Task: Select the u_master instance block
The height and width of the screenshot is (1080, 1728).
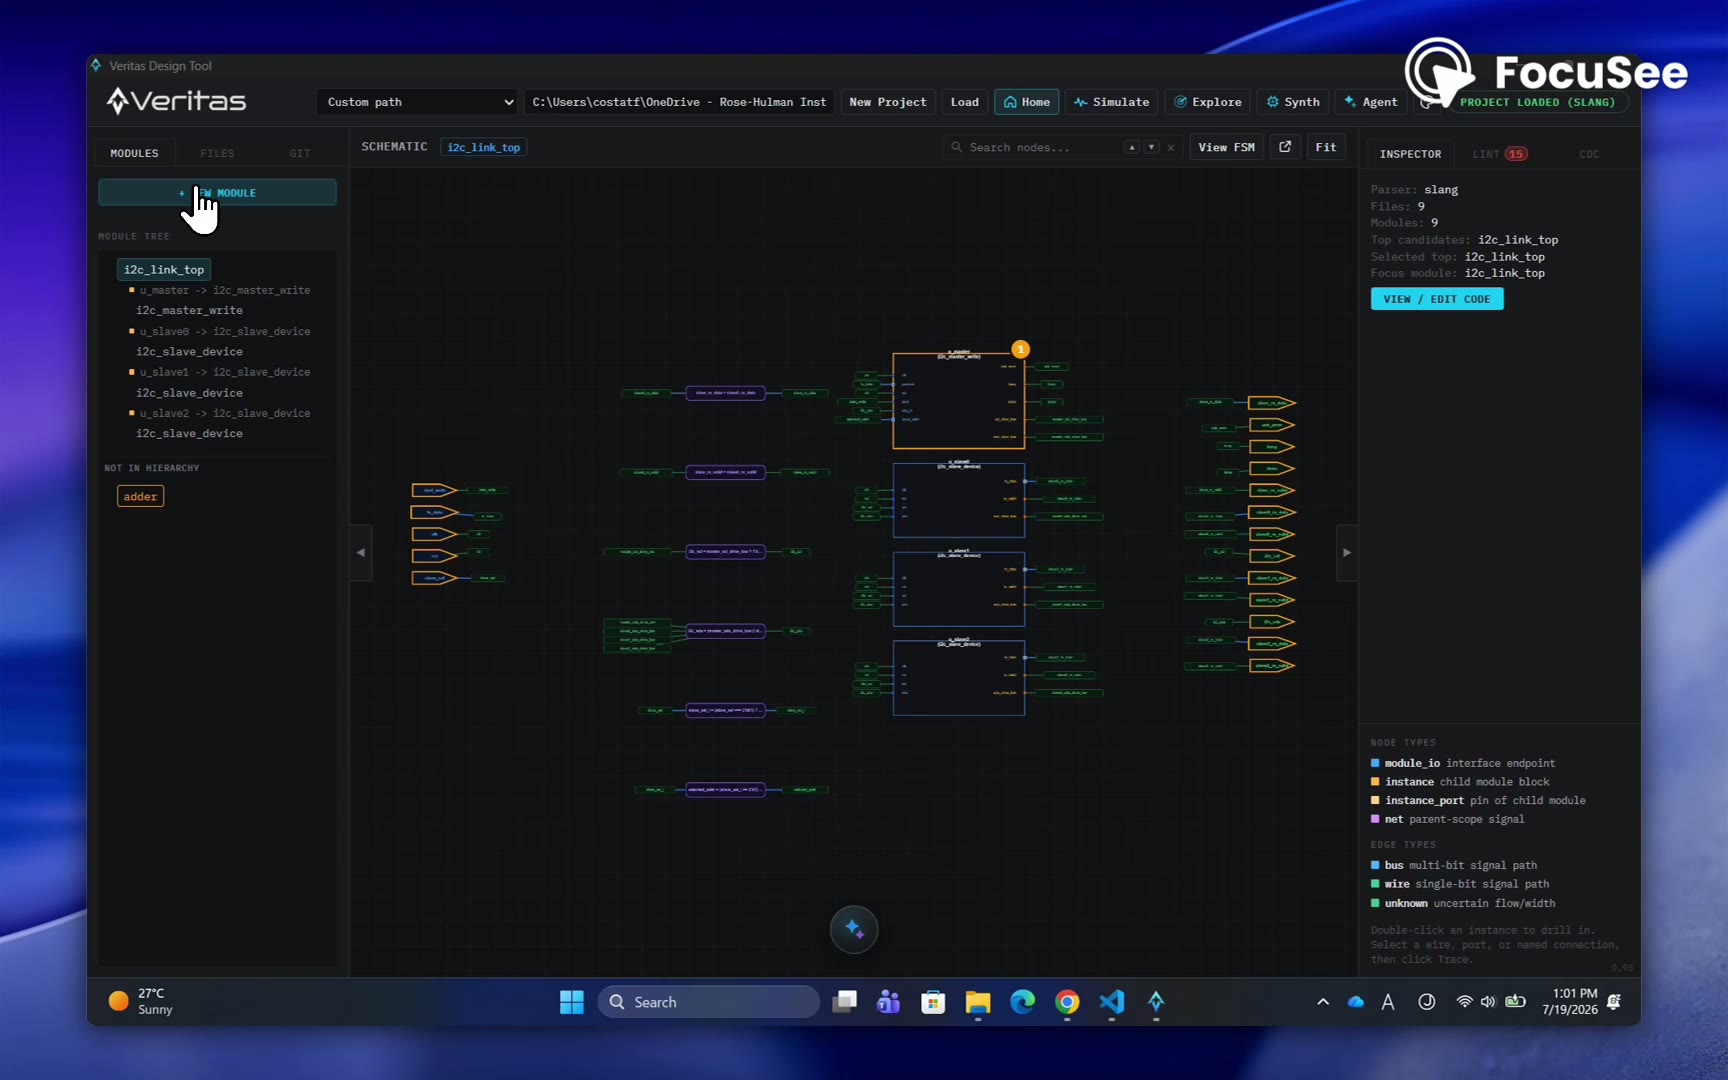Action: [x=958, y=400]
